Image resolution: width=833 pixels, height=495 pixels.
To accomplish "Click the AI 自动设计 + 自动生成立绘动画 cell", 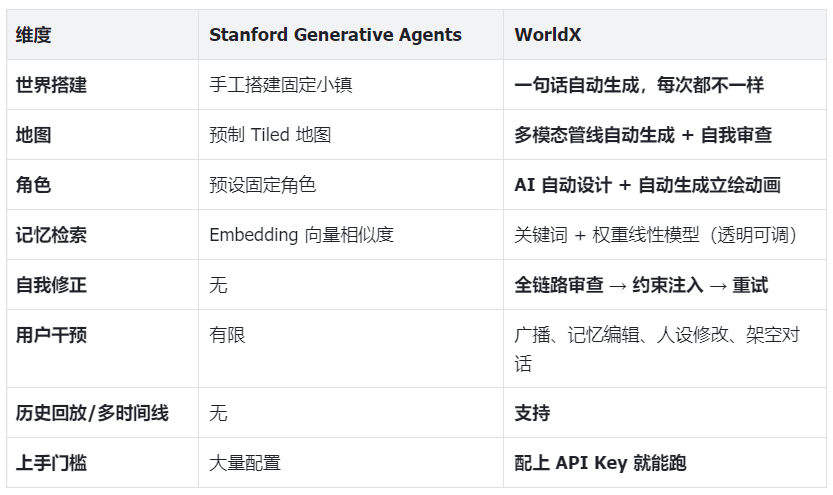I will [x=665, y=185].
